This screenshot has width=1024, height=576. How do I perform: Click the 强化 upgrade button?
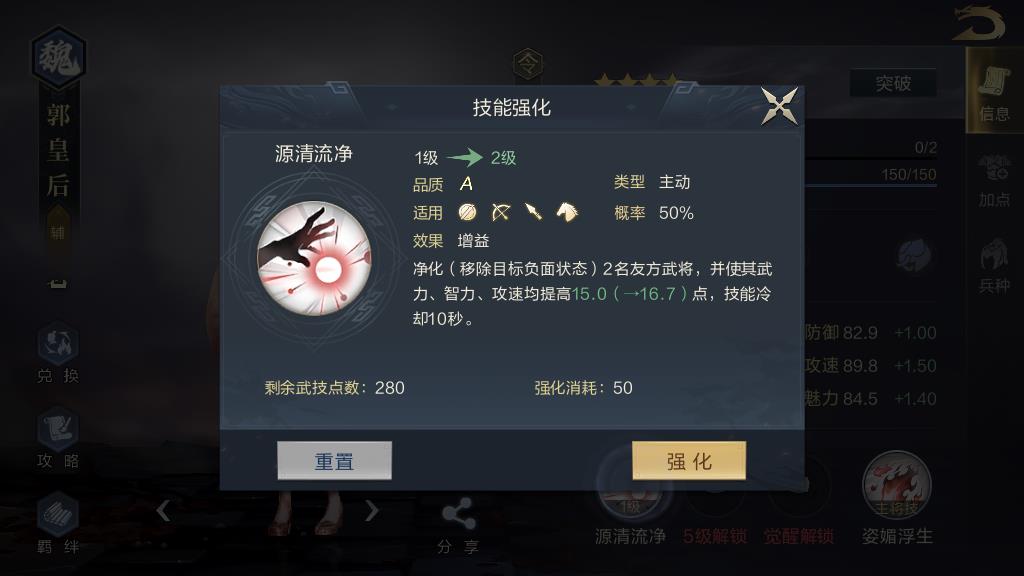(x=688, y=460)
